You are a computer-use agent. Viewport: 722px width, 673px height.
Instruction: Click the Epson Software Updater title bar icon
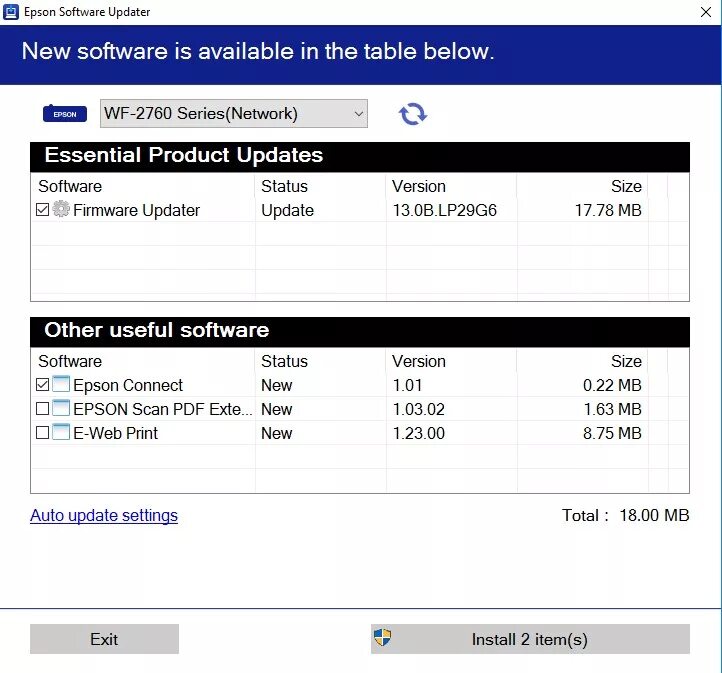(x=11, y=12)
